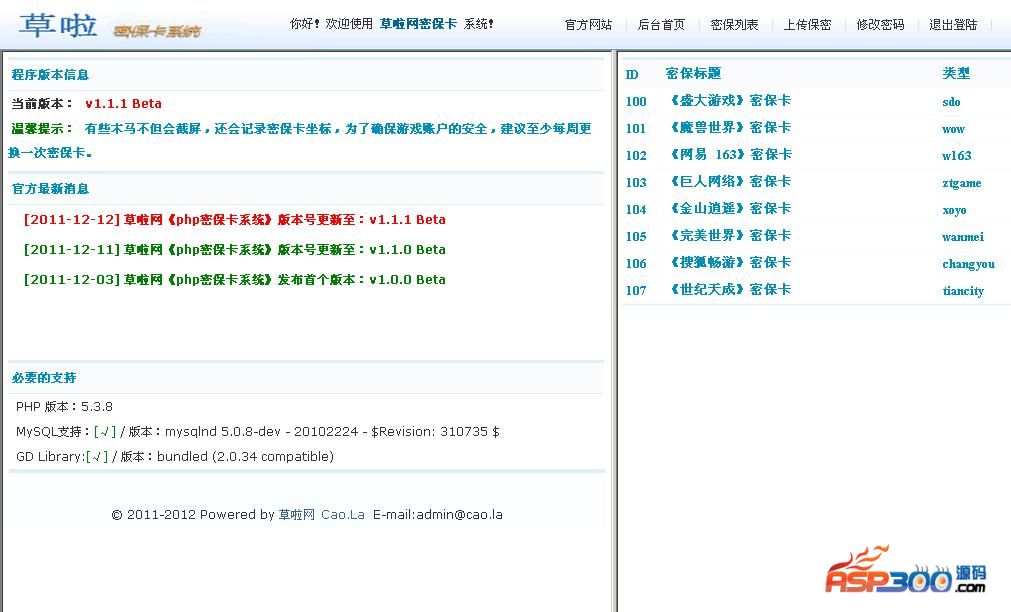
Task: Open the 2011-12-11 v1.1.0 Beta news item
Action: click(234, 250)
